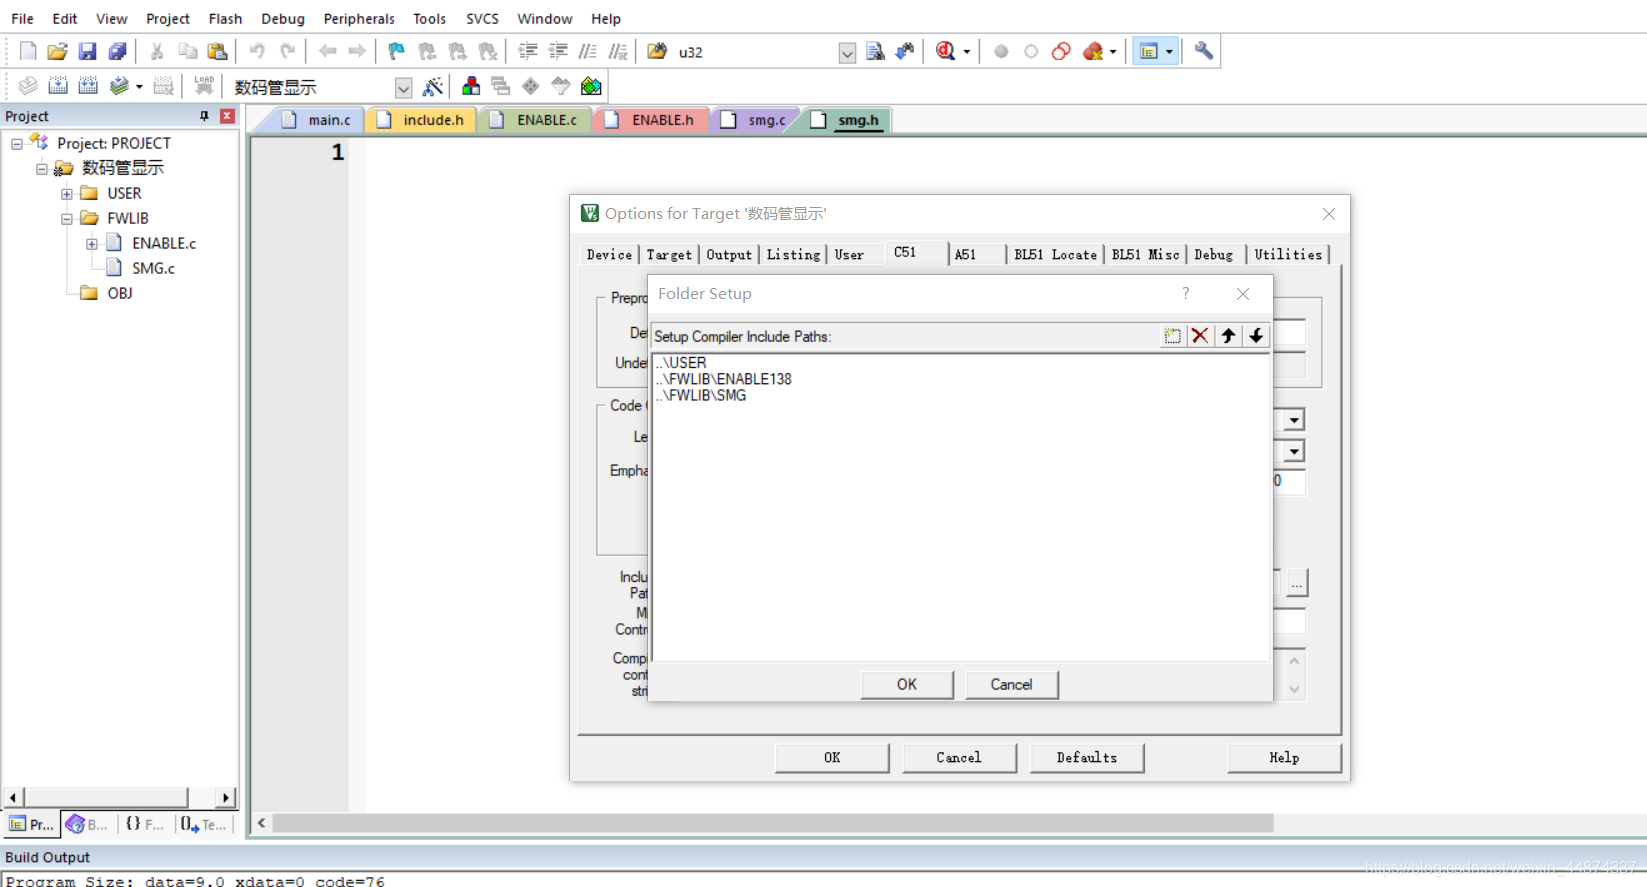This screenshot has height=887, width=1647.
Task: Open the debug session dropdown arrow
Action: (x=966, y=52)
